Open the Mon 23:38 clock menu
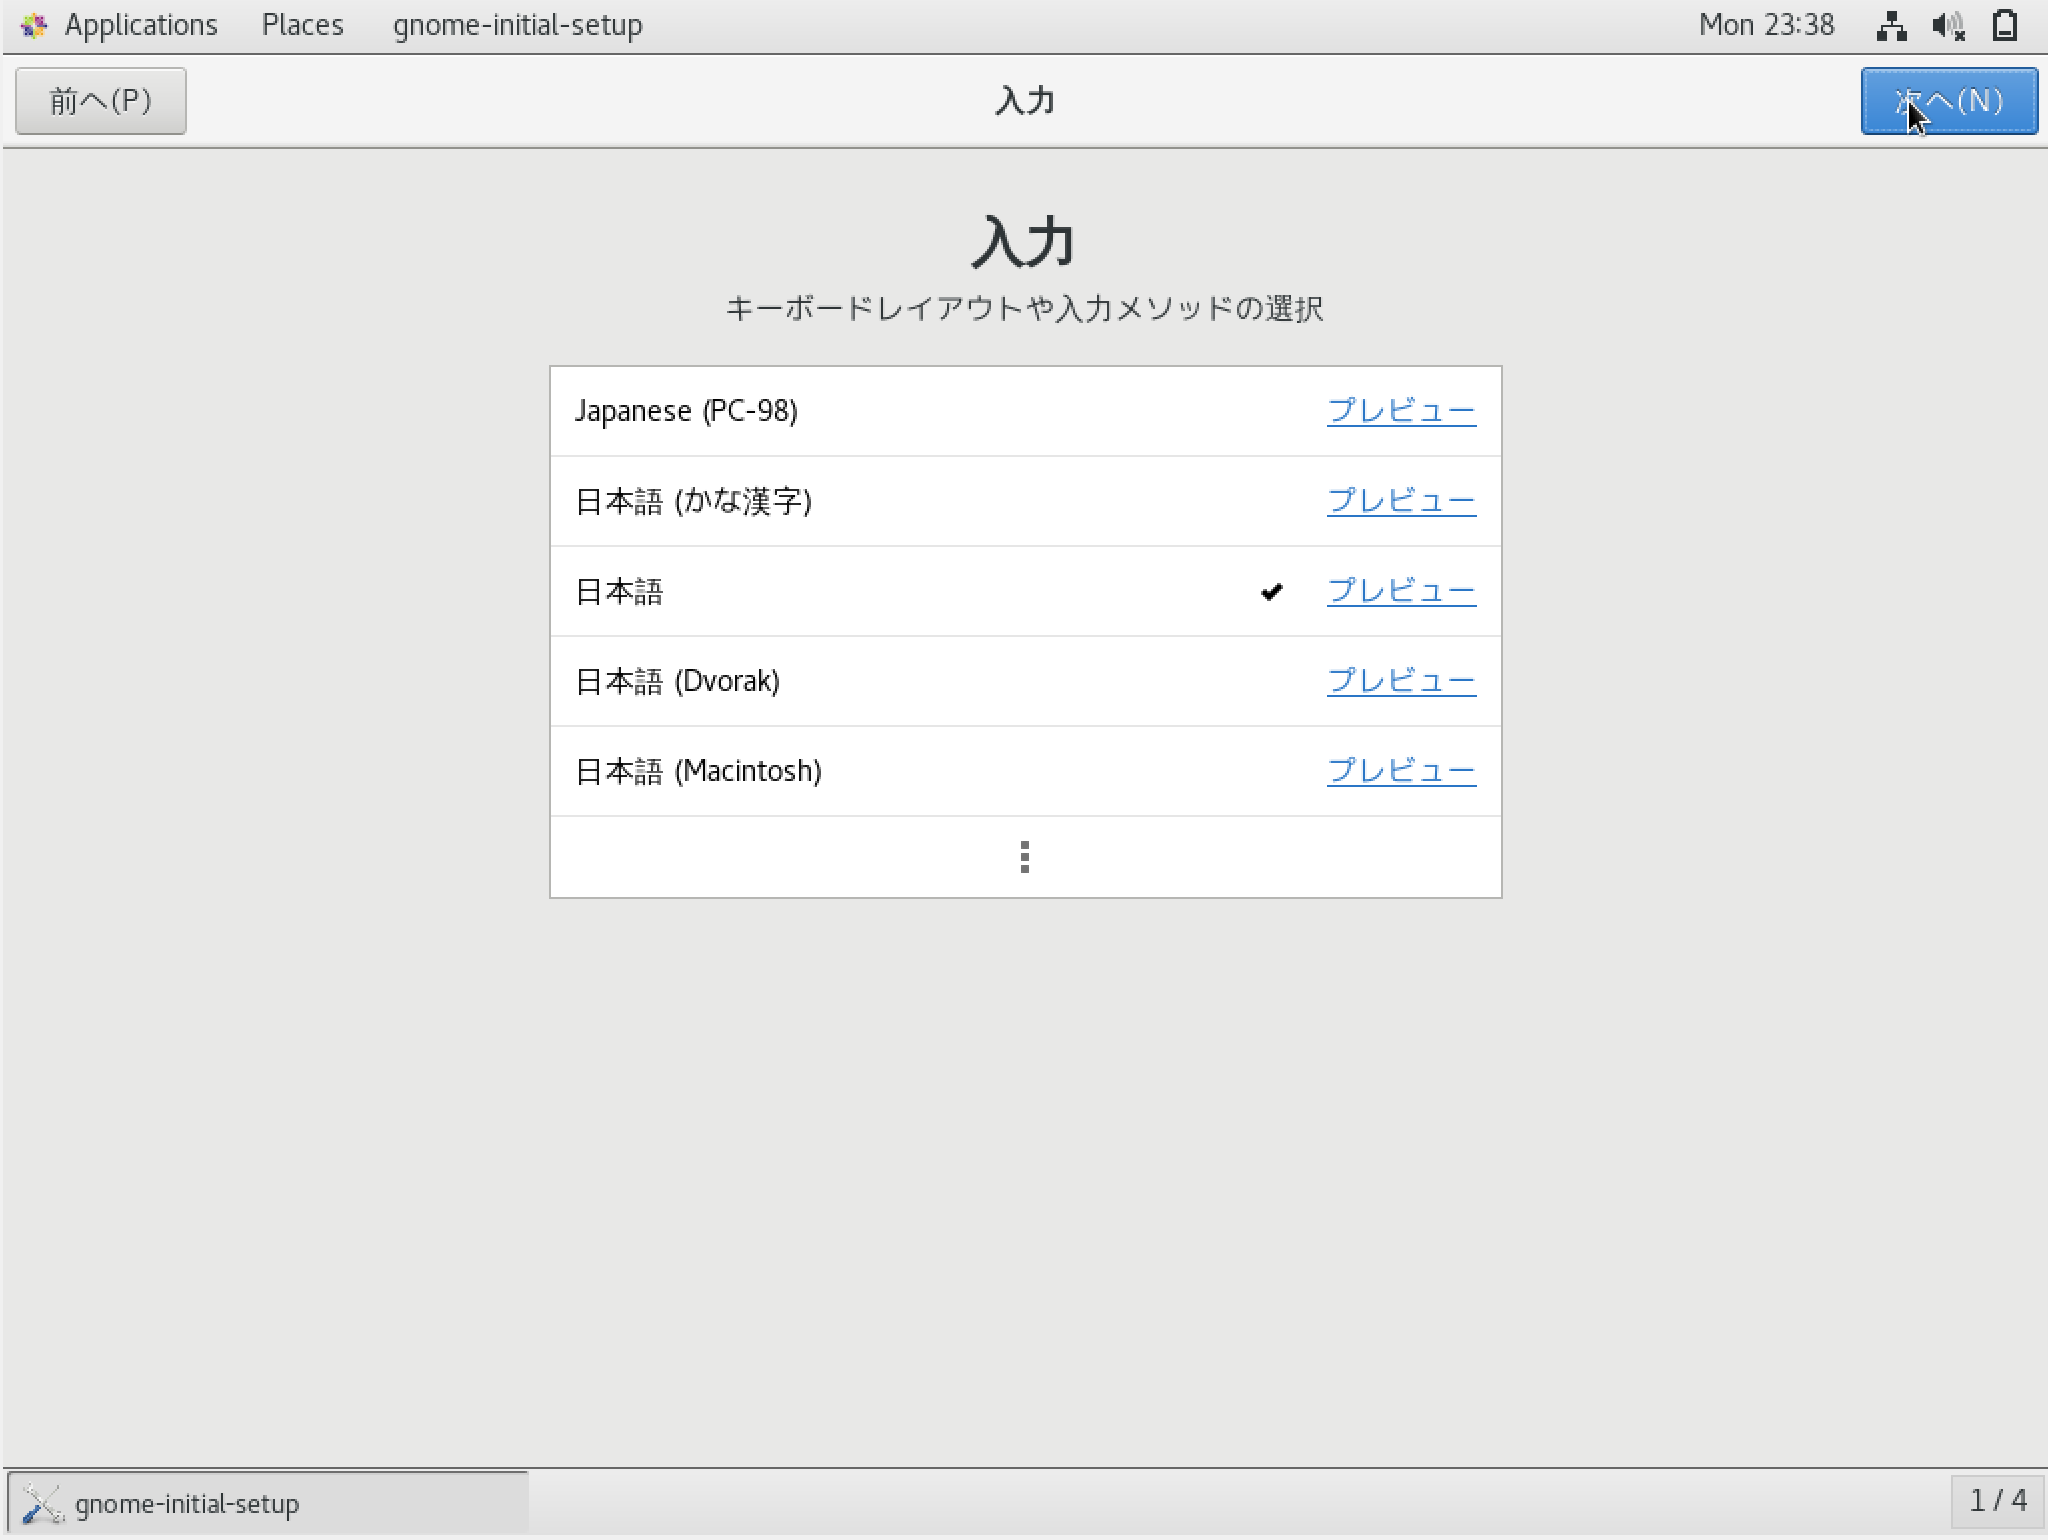Screen dimensions: 2048x1540 coord(1766,25)
